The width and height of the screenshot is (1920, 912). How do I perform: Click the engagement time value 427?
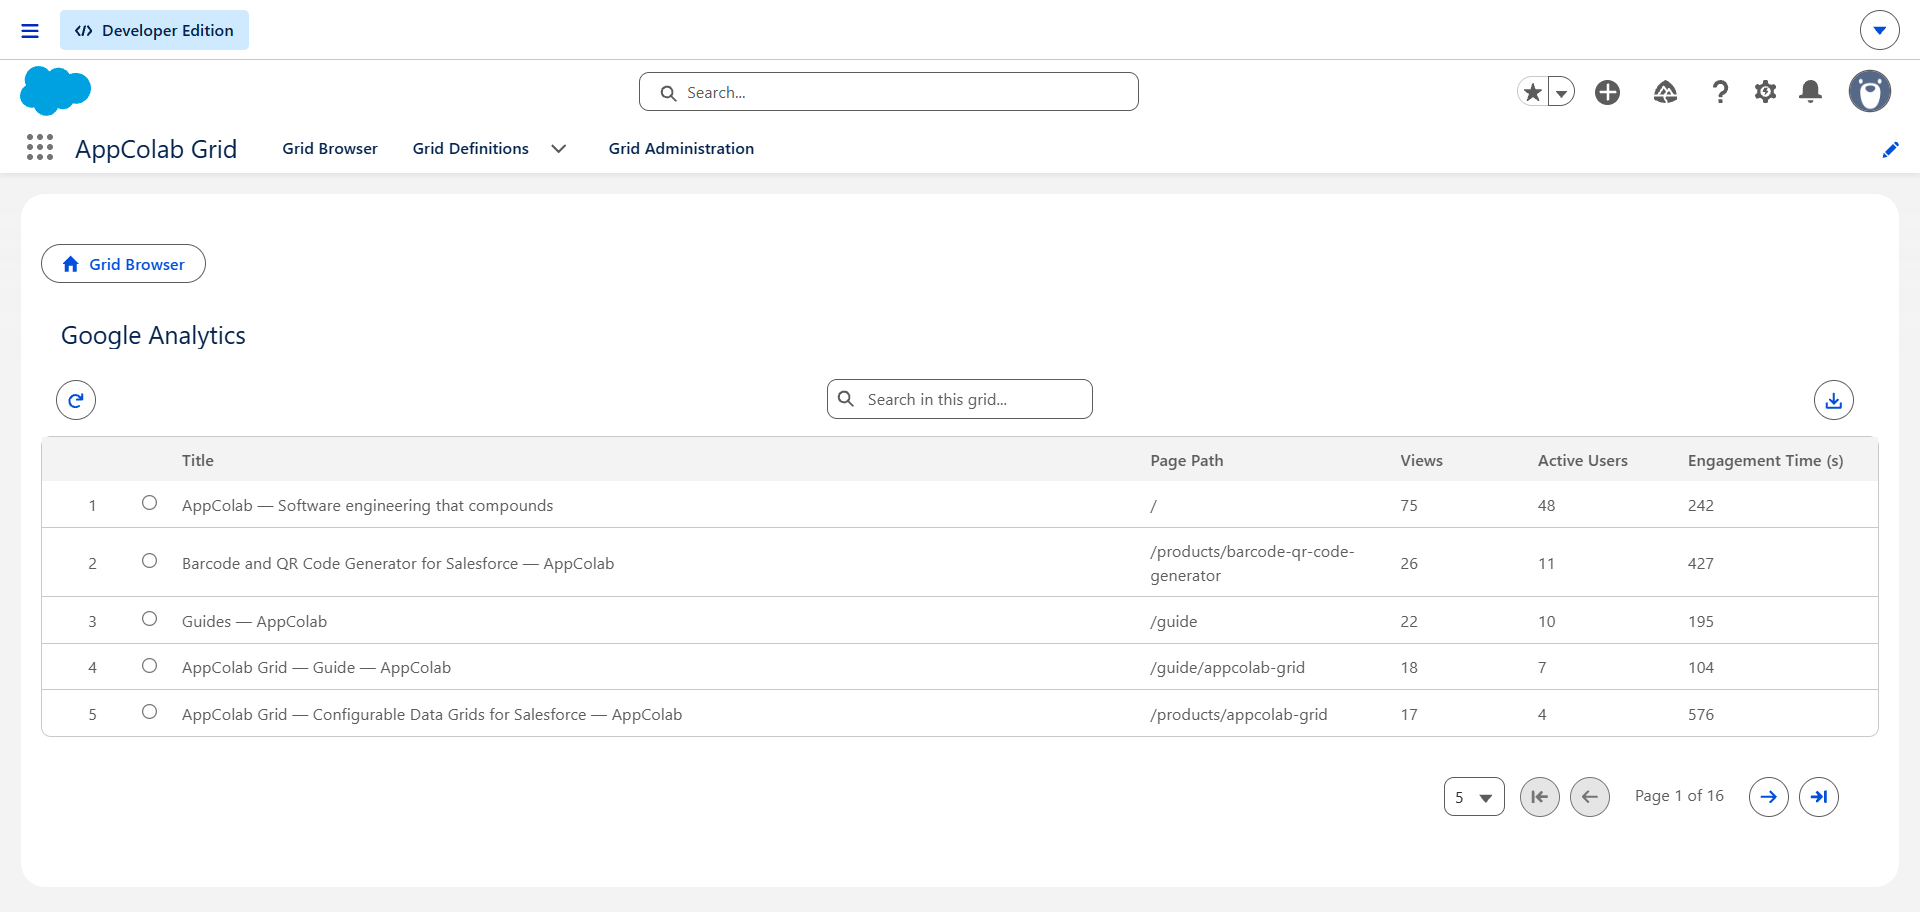[x=1701, y=564]
